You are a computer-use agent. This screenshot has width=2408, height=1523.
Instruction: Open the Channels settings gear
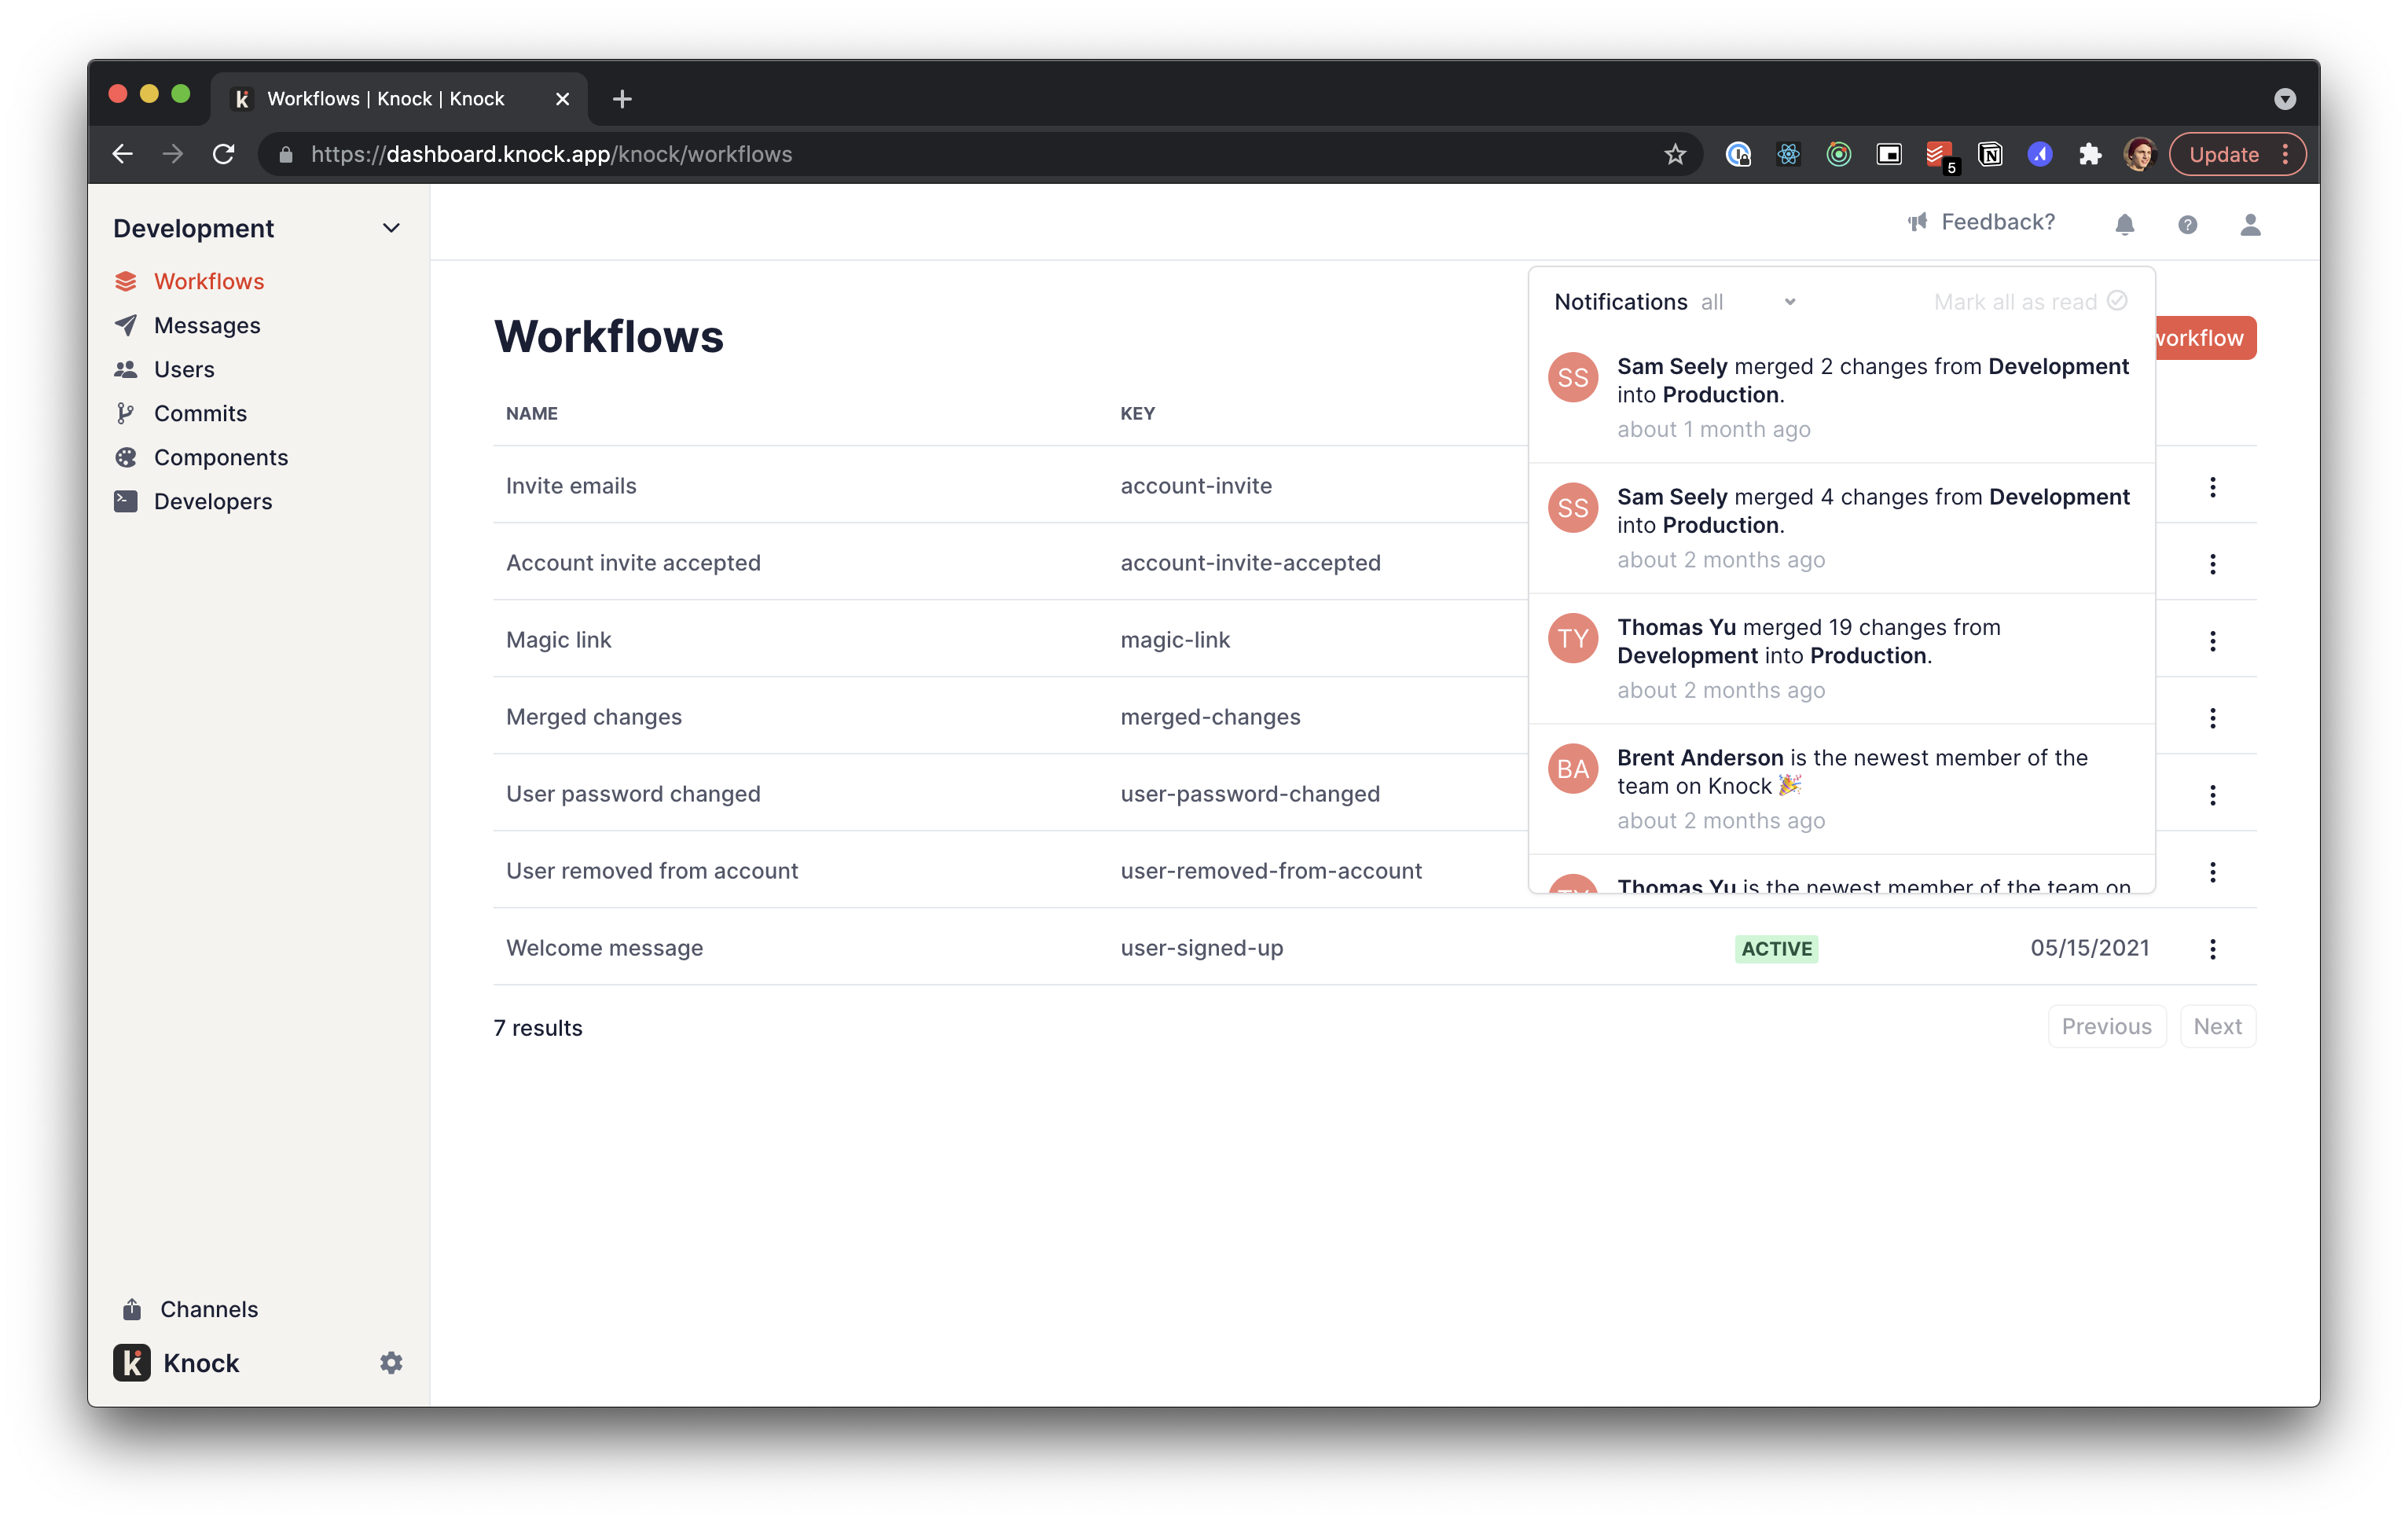tap(391, 1362)
